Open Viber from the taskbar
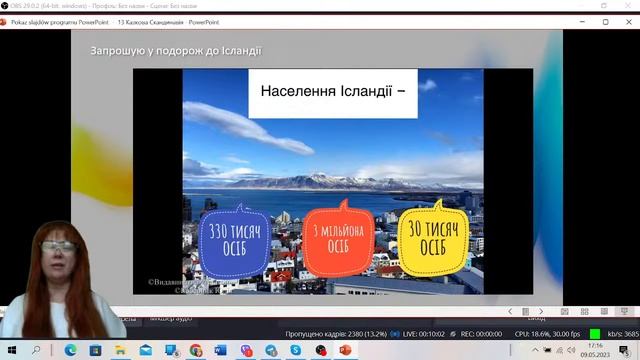Image resolution: width=640 pixels, height=360 pixels. tap(246, 350)
